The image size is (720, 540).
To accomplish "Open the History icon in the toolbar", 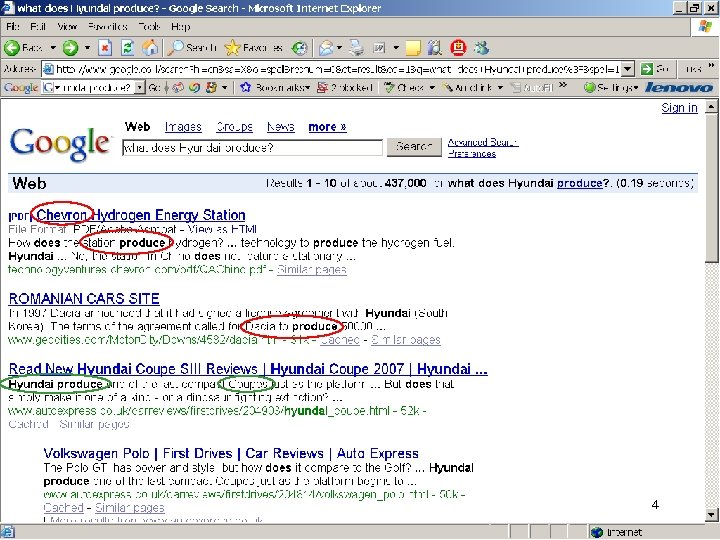I will tap(299, 48).
